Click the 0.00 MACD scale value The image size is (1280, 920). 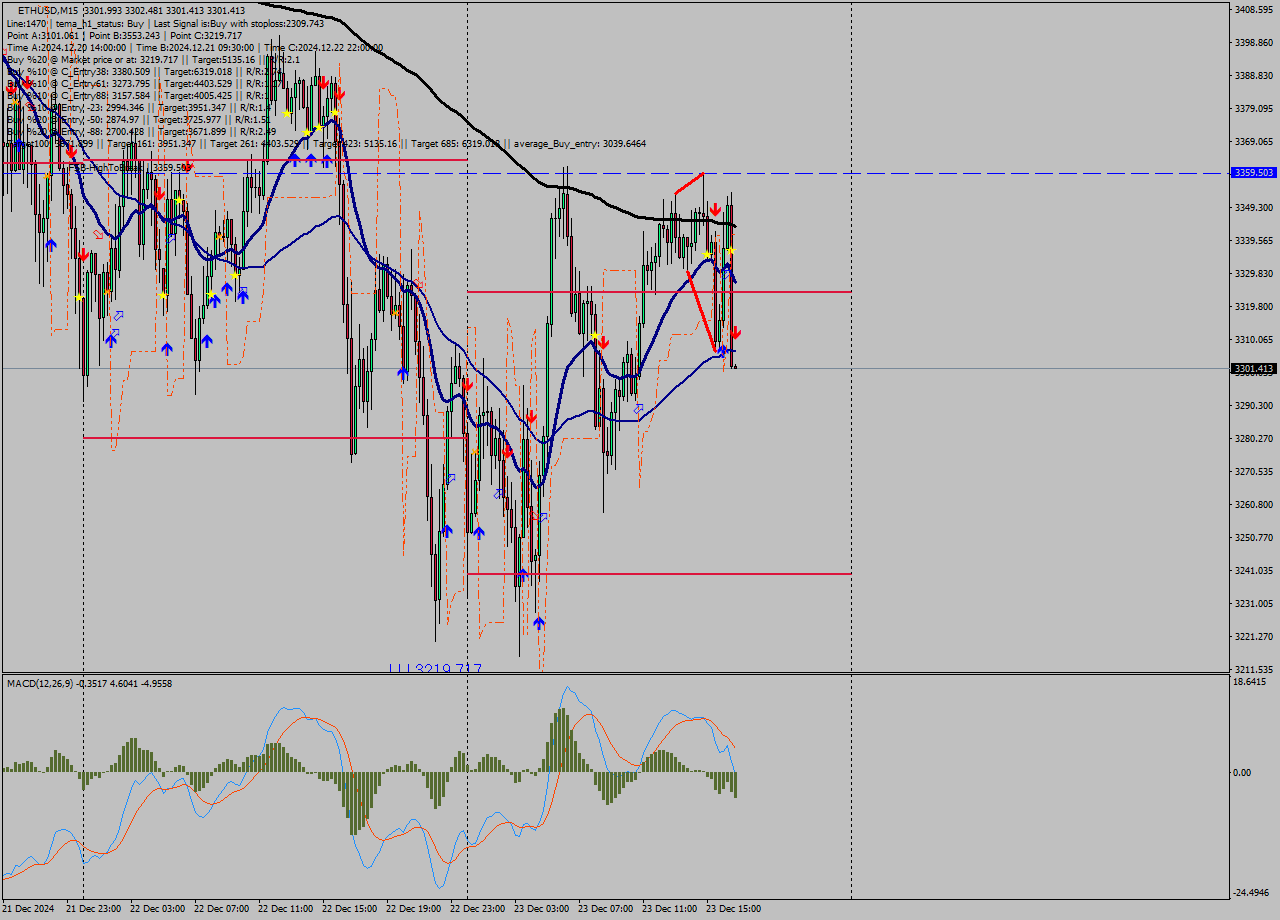[x=1243, y=773]
